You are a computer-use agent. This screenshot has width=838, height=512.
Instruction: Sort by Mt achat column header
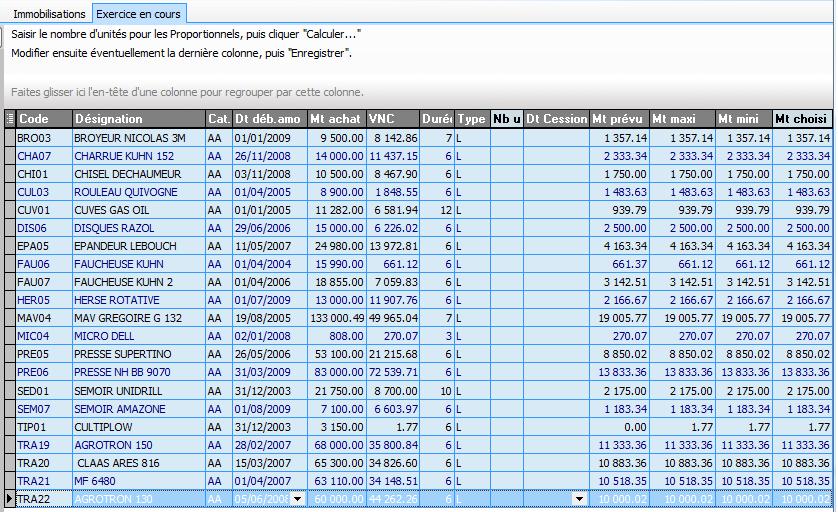[x=336, y=119]
